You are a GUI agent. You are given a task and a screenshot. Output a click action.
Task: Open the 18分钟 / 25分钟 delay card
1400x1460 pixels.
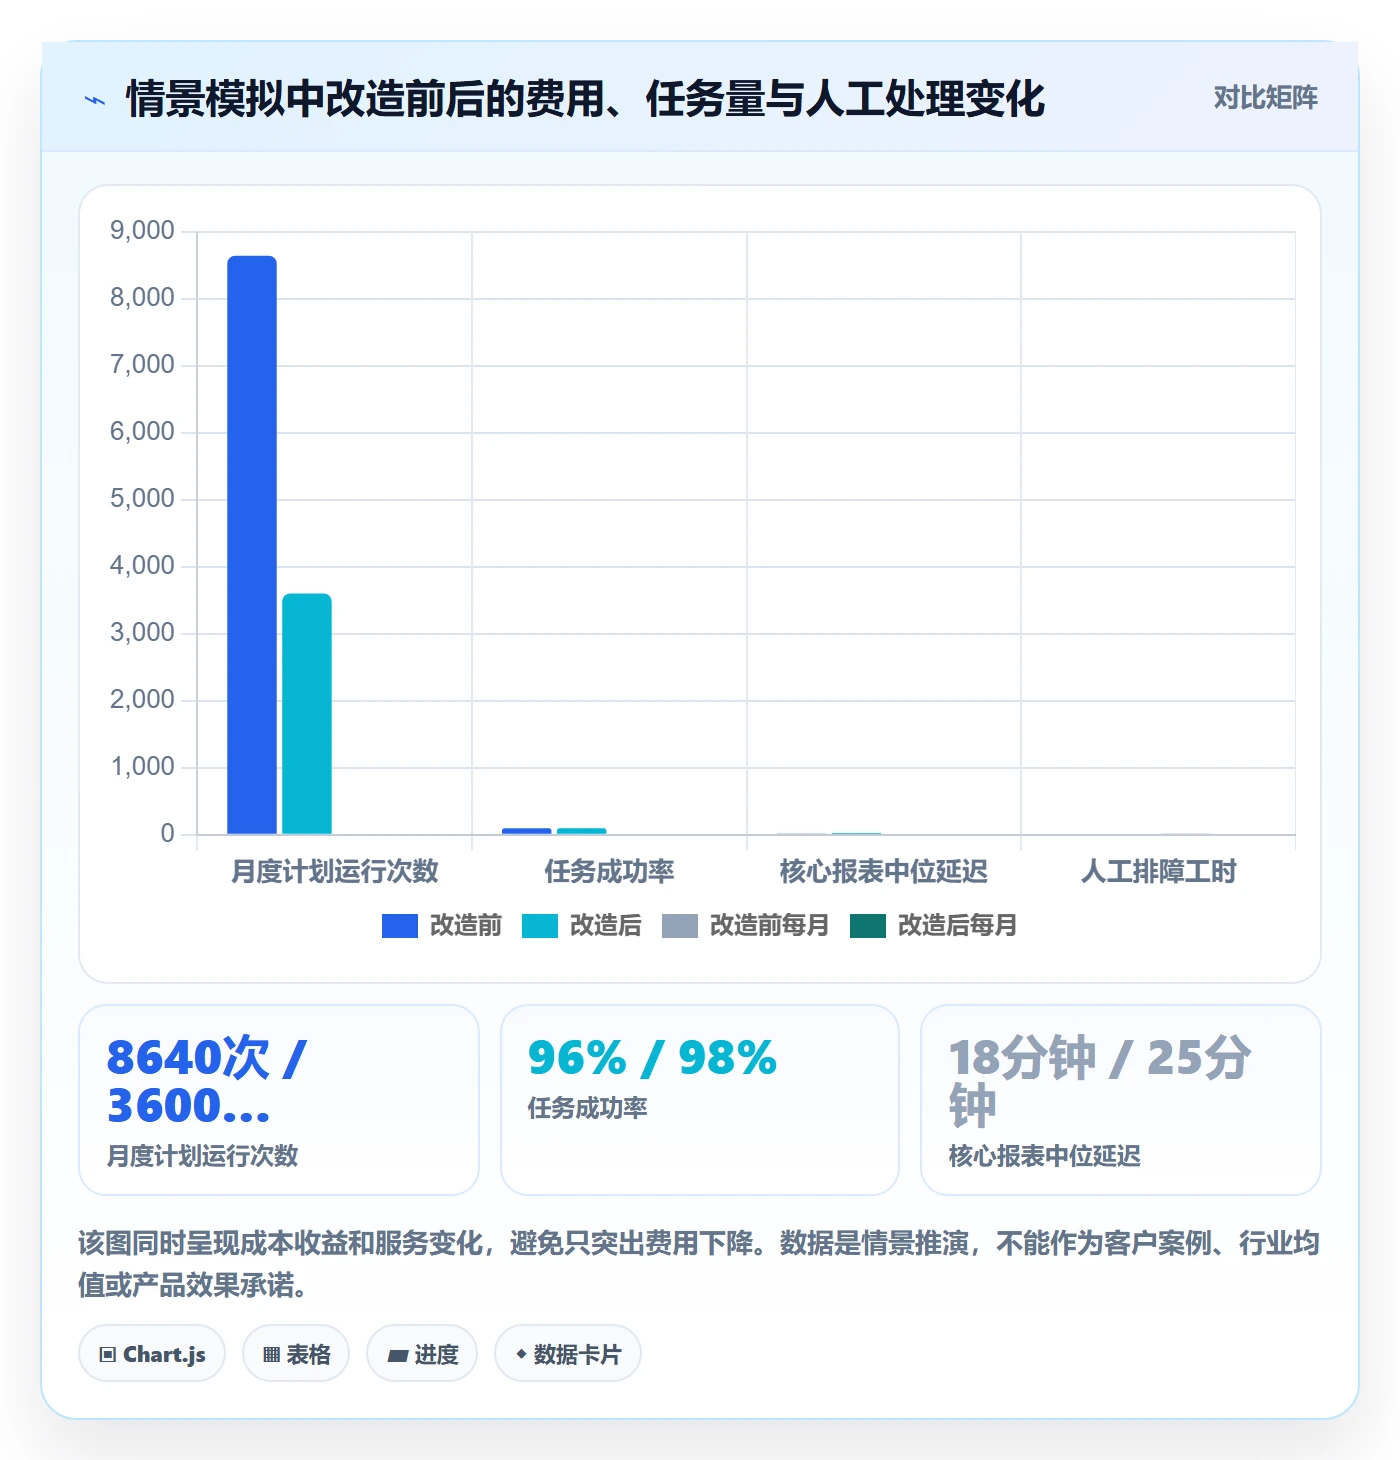pos(1121,1100)
